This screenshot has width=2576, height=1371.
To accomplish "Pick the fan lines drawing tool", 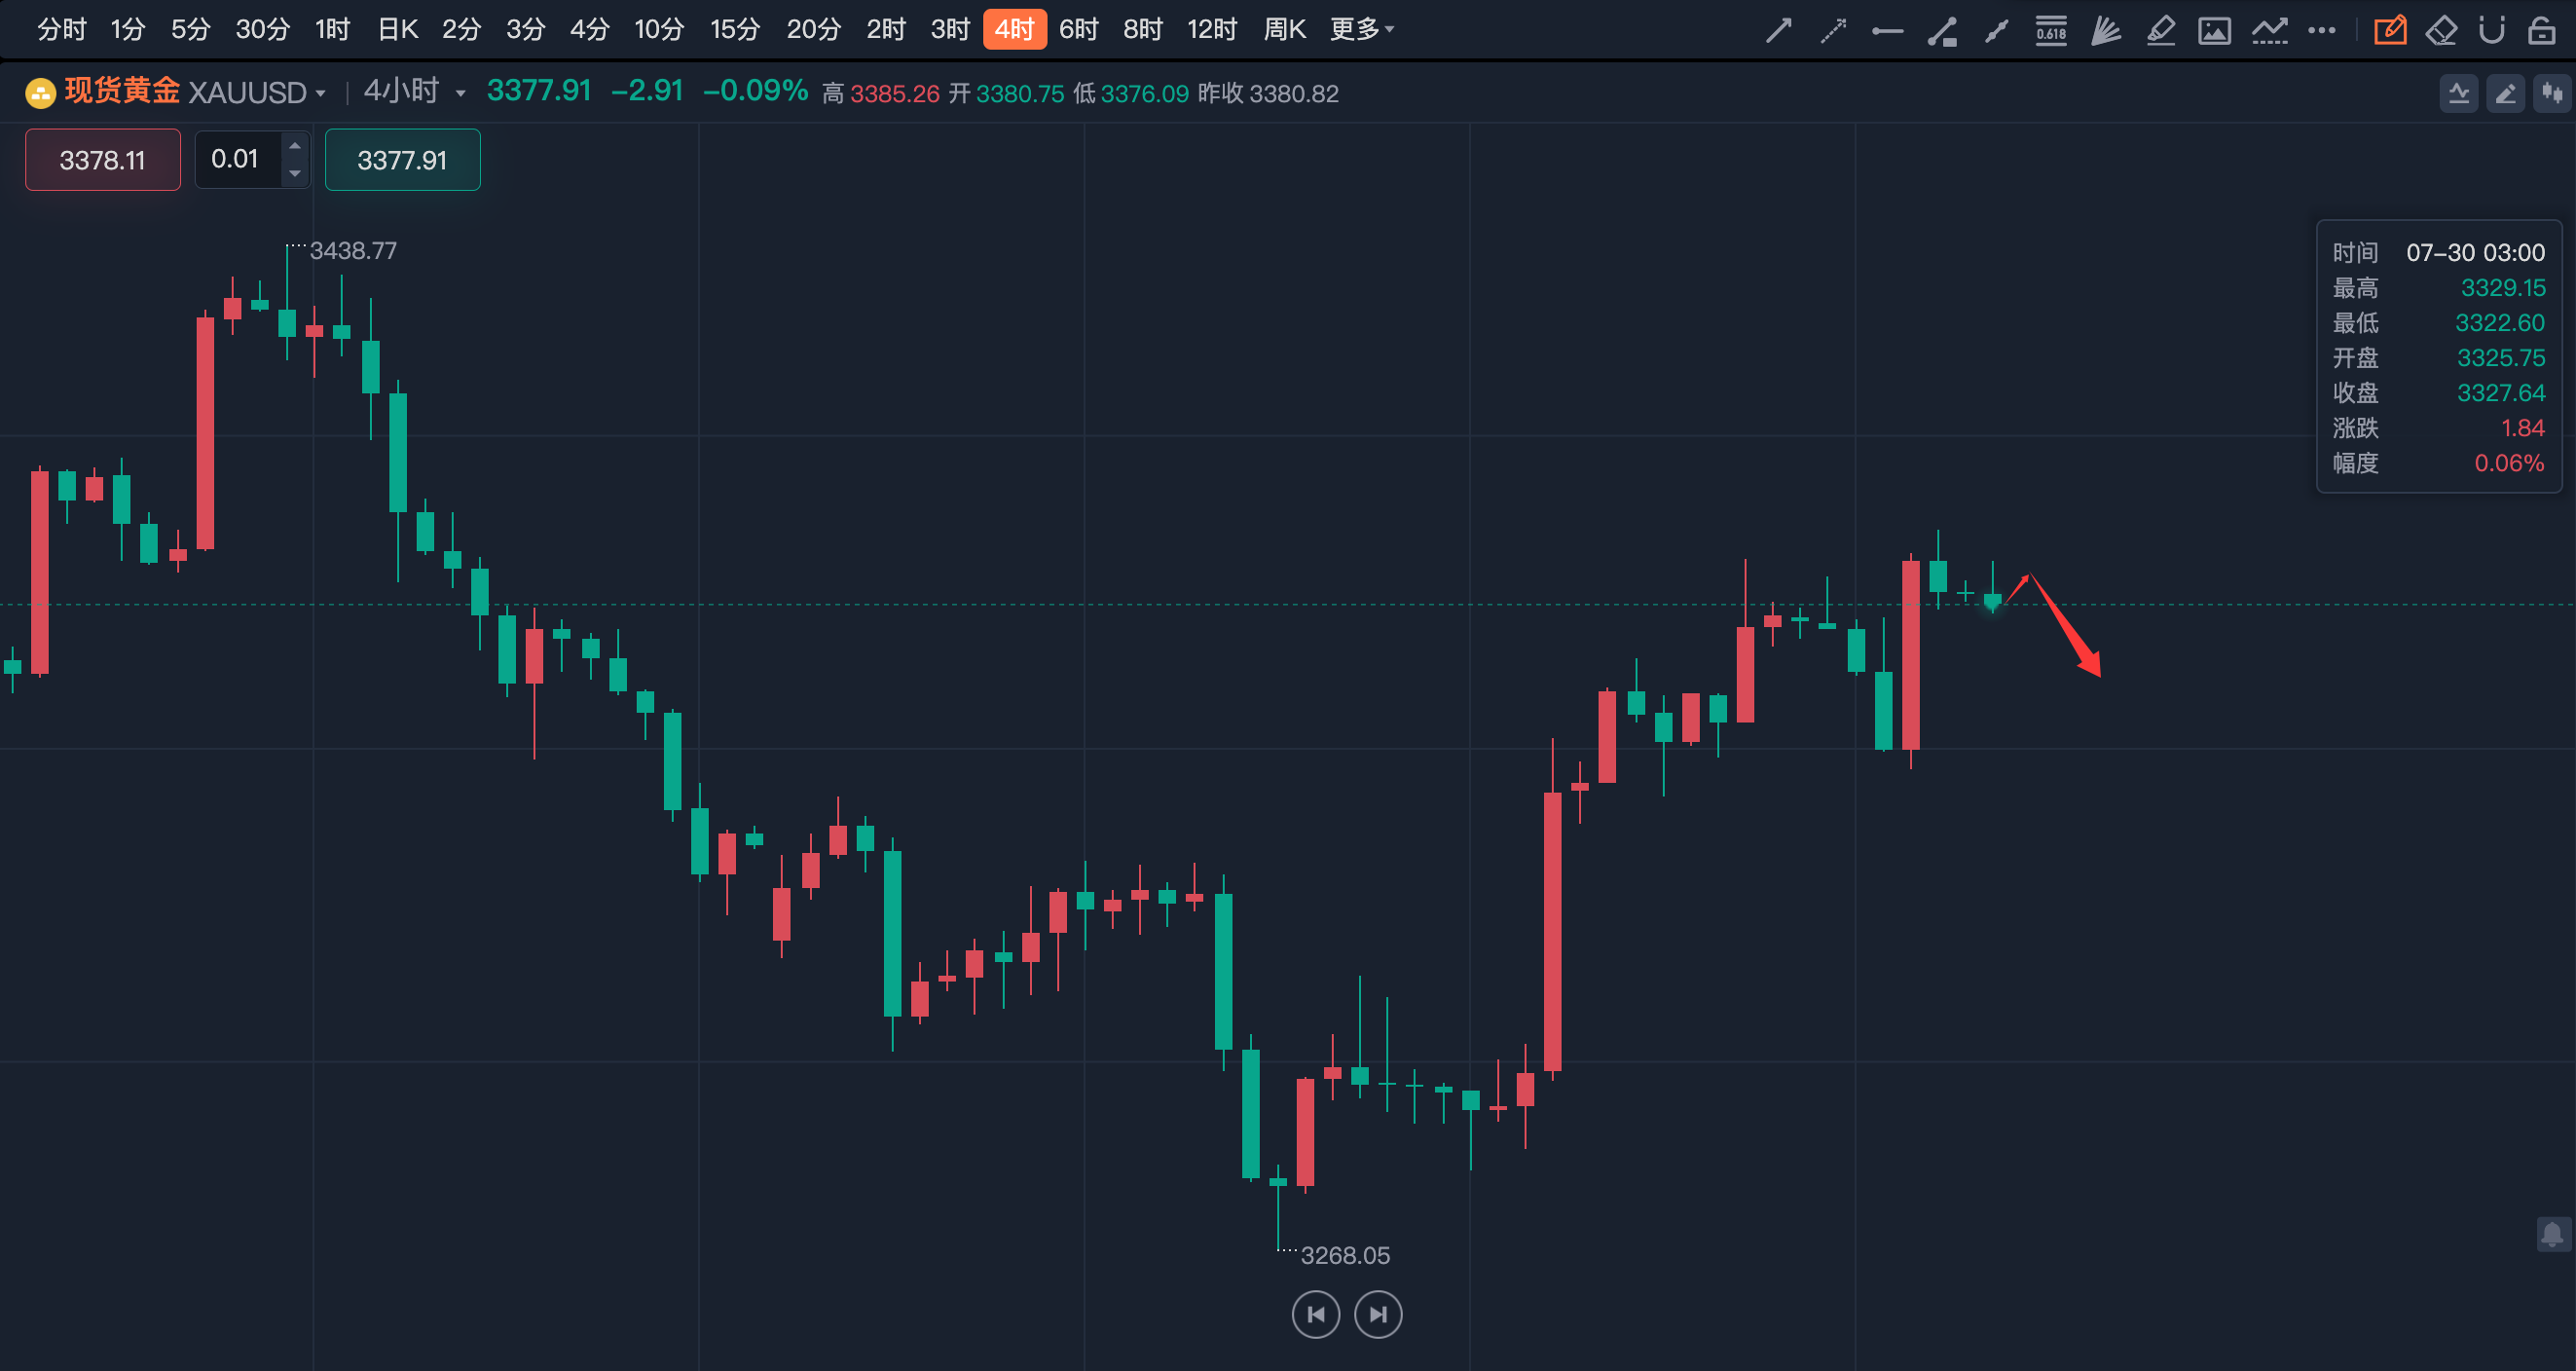I will coord(2105,30).
